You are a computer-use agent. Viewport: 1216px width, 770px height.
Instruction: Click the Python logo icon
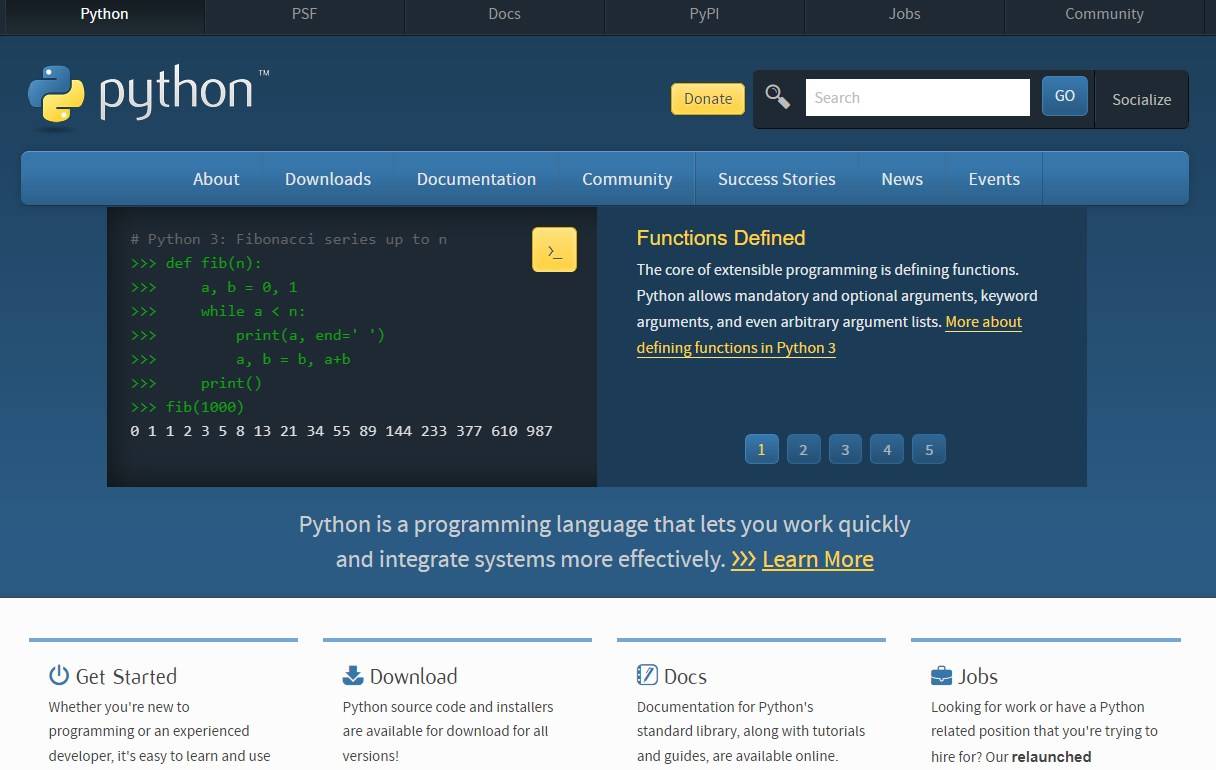click(x=56, y=97)
